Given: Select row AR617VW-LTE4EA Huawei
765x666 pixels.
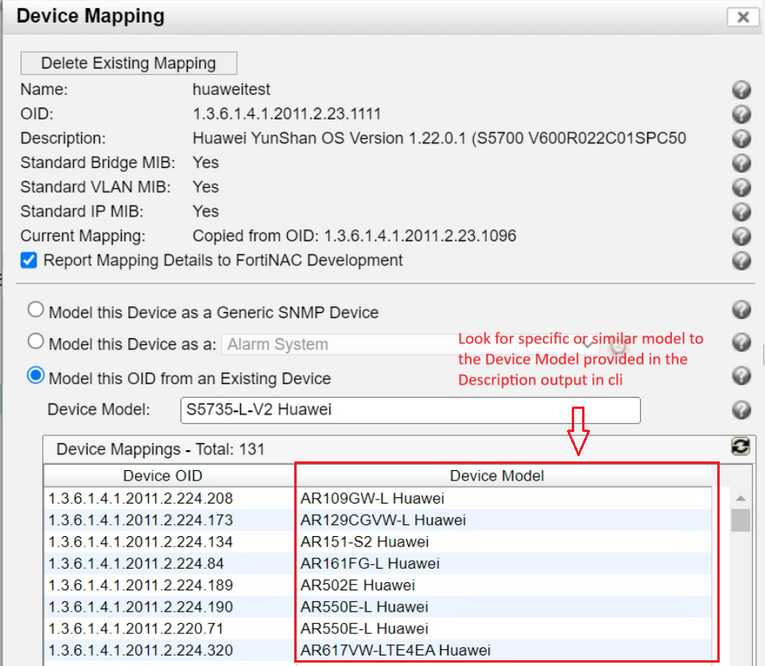Looking at the screenshot, I should point(378,650).
